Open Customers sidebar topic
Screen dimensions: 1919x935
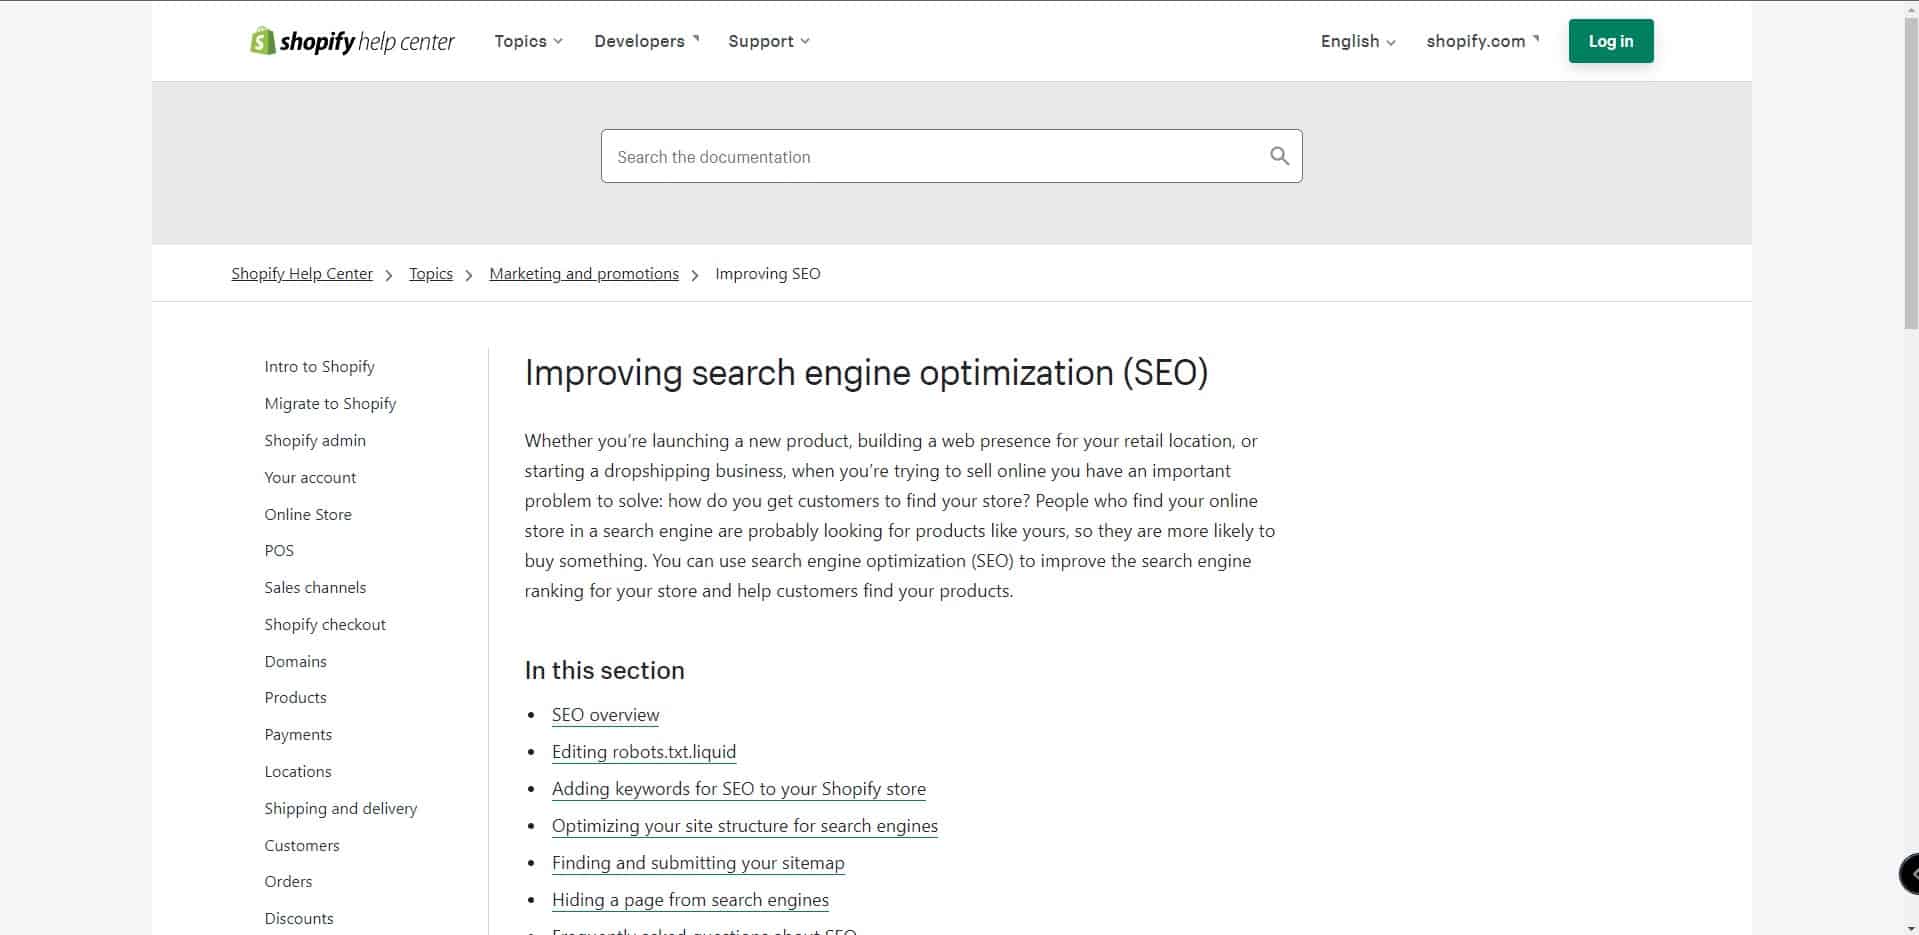(x=302, y=846)
